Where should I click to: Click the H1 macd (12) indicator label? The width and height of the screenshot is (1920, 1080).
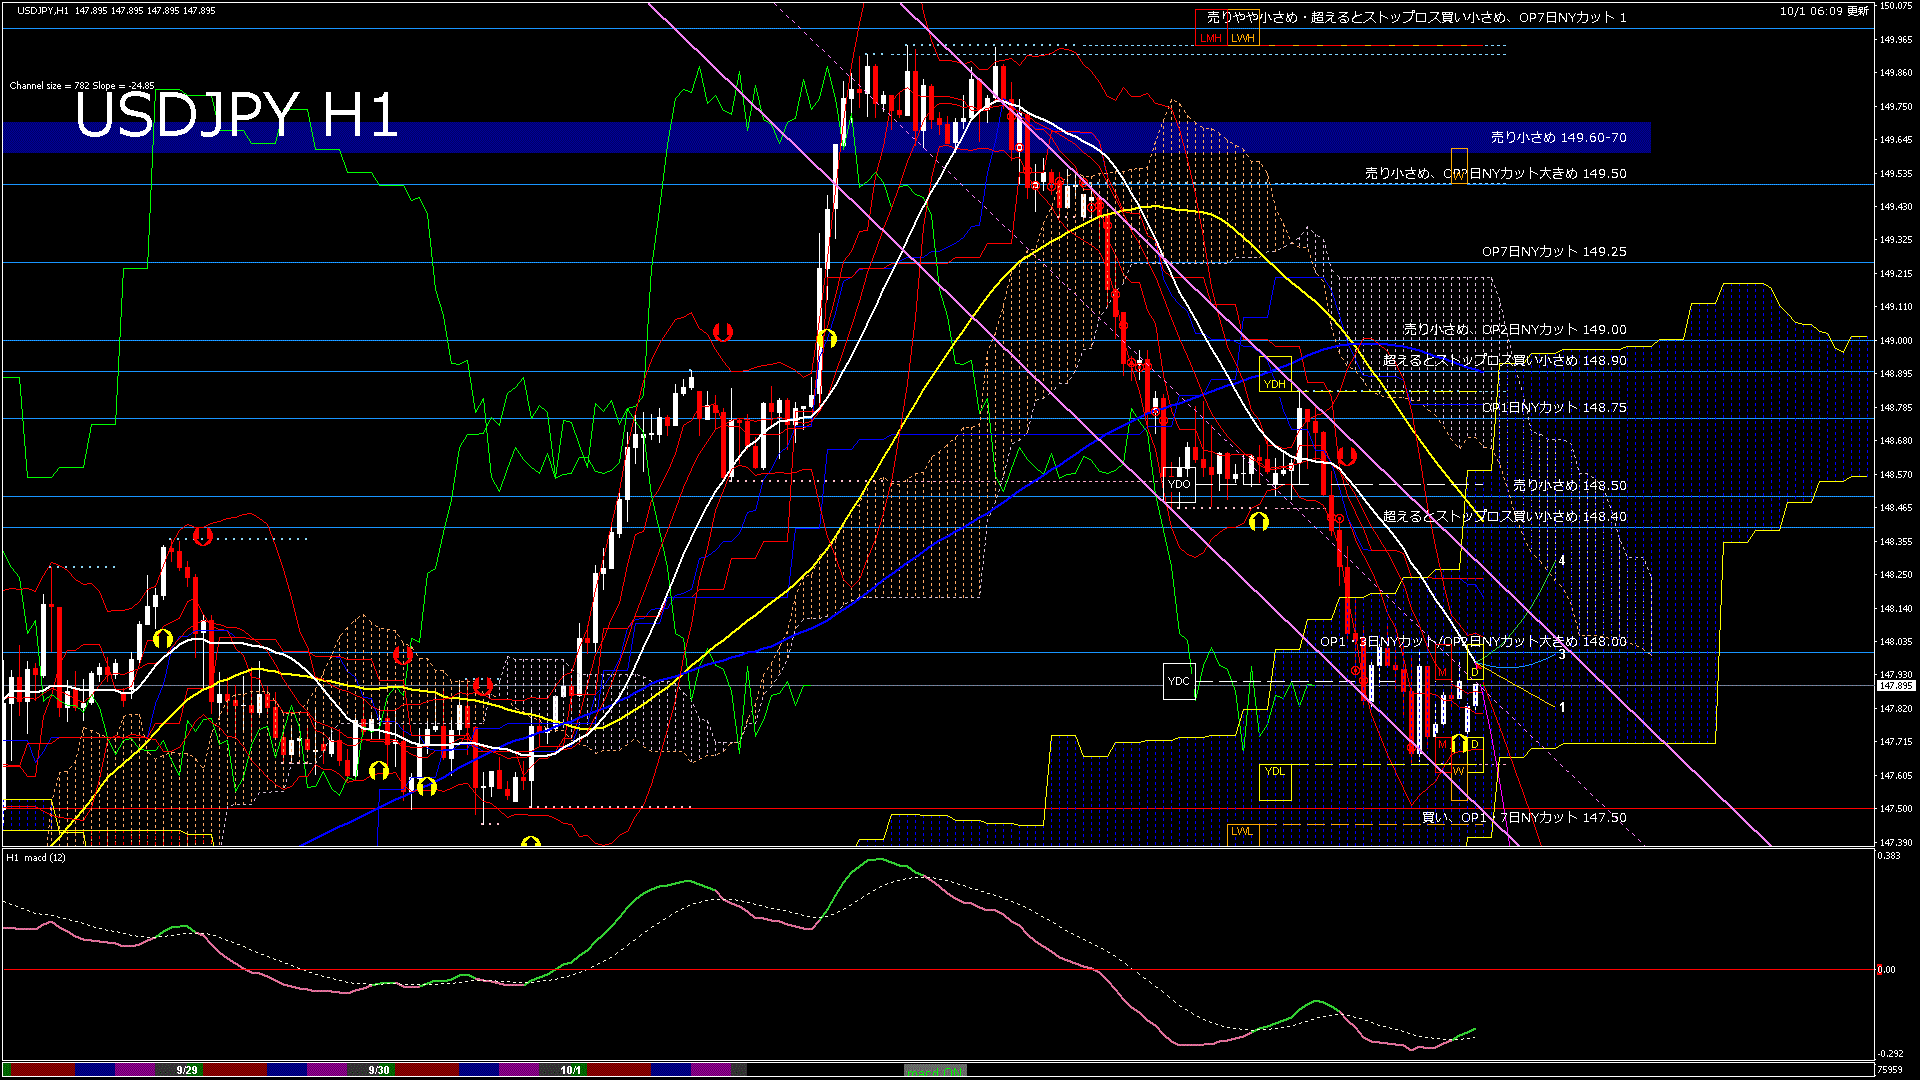click(x=36, y=858)
